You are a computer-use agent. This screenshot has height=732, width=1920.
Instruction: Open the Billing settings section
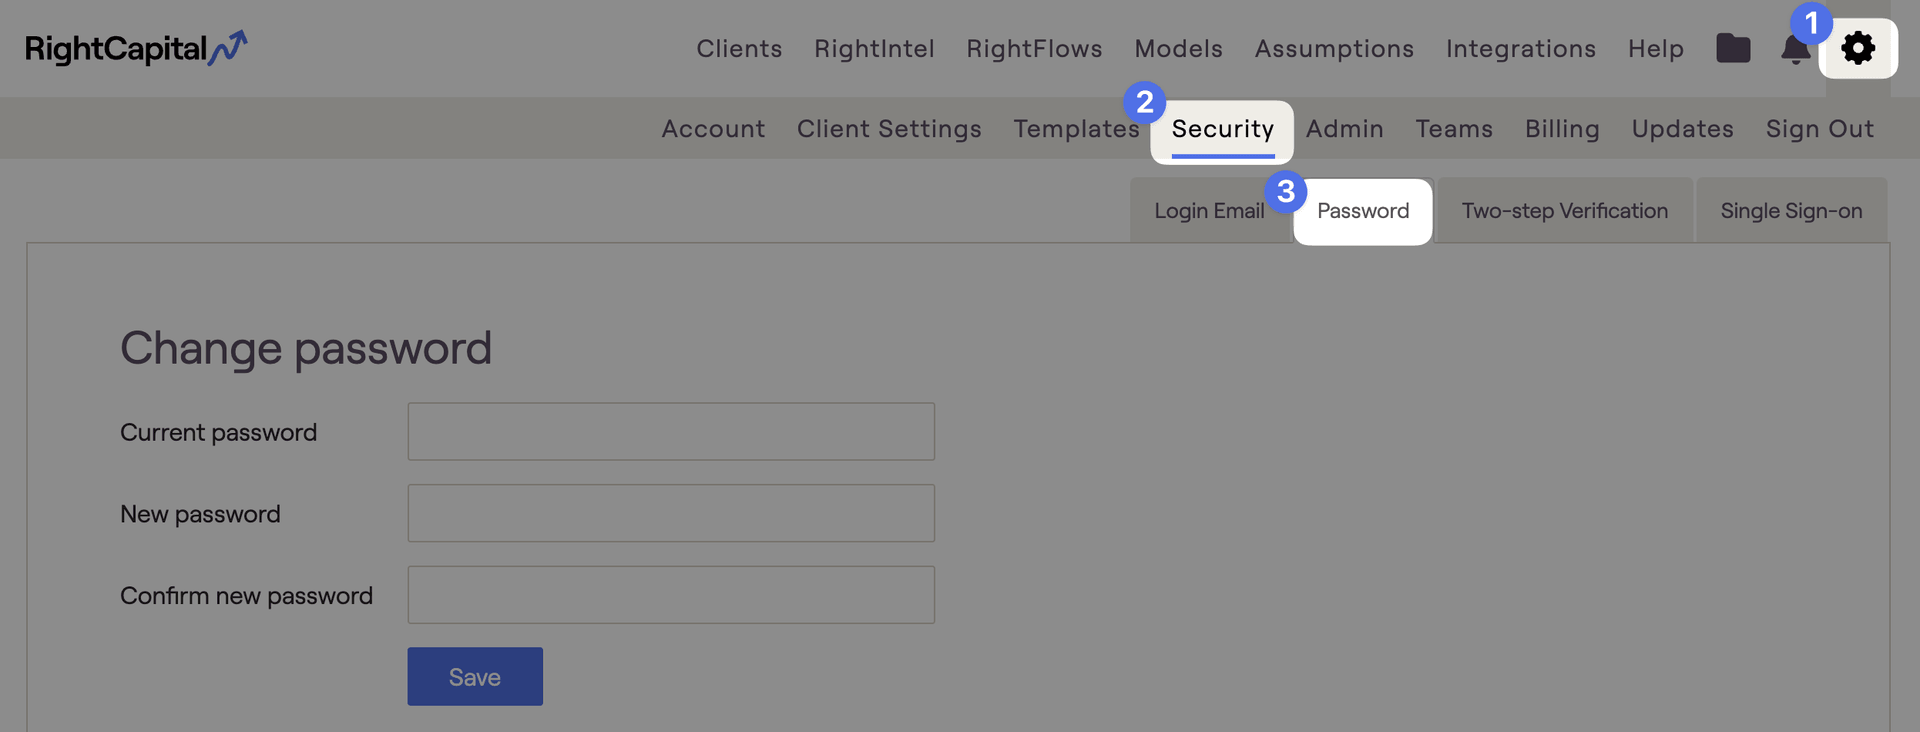[x=1561, y=129]
